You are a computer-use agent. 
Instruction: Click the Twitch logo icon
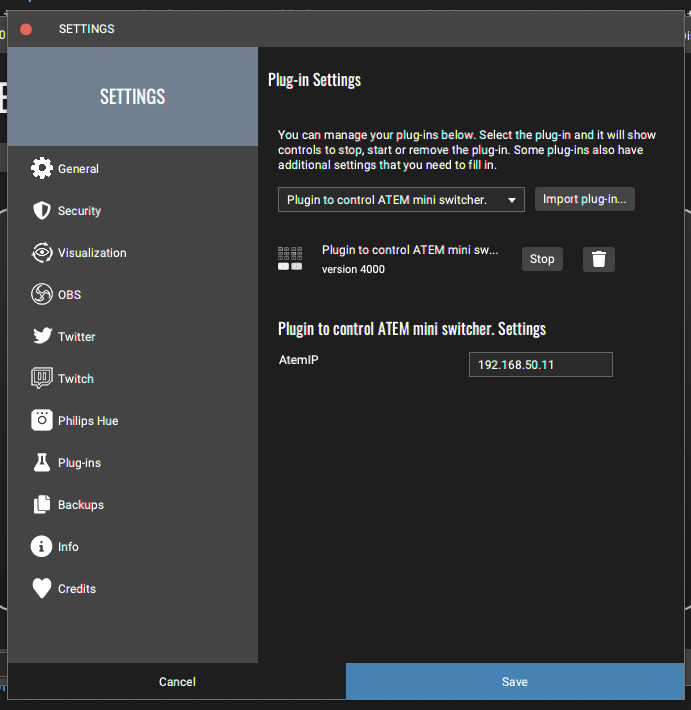click(x=42, y=378)
